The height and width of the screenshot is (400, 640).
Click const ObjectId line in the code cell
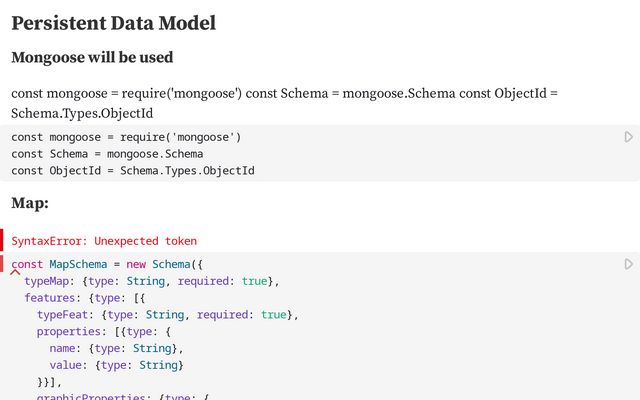(133, 171)
